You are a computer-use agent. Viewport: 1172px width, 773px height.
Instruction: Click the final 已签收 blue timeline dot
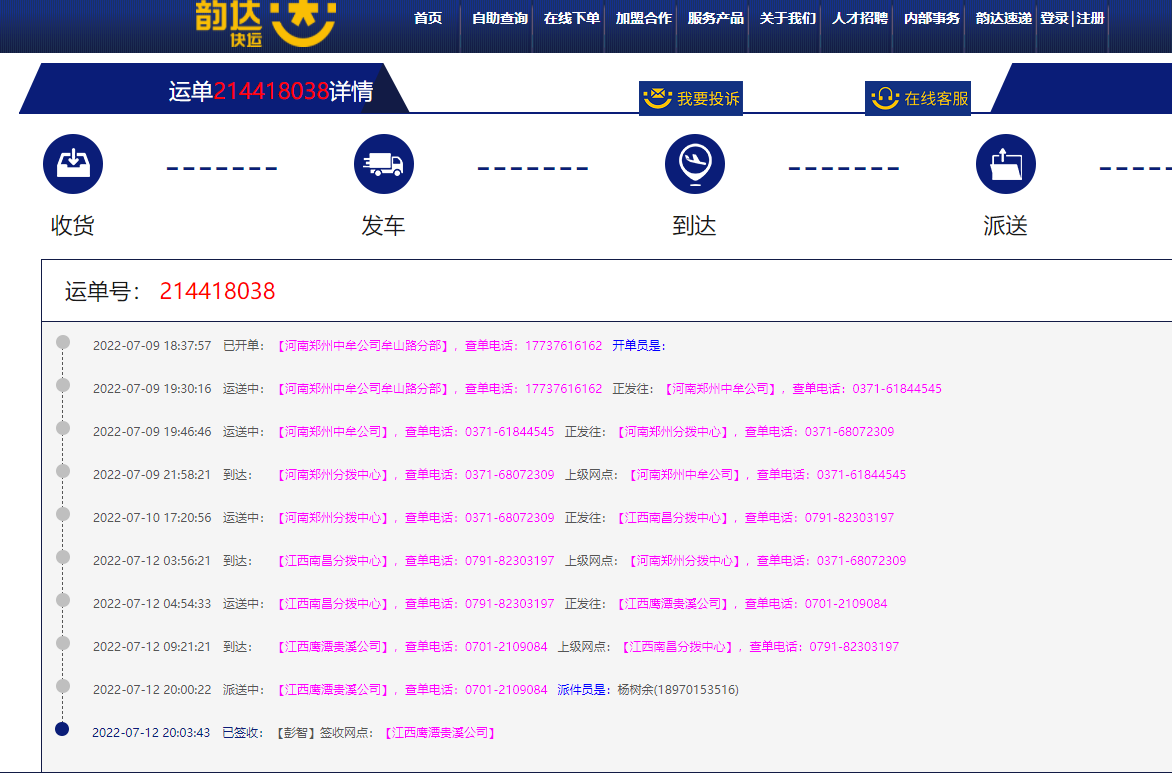63,729
